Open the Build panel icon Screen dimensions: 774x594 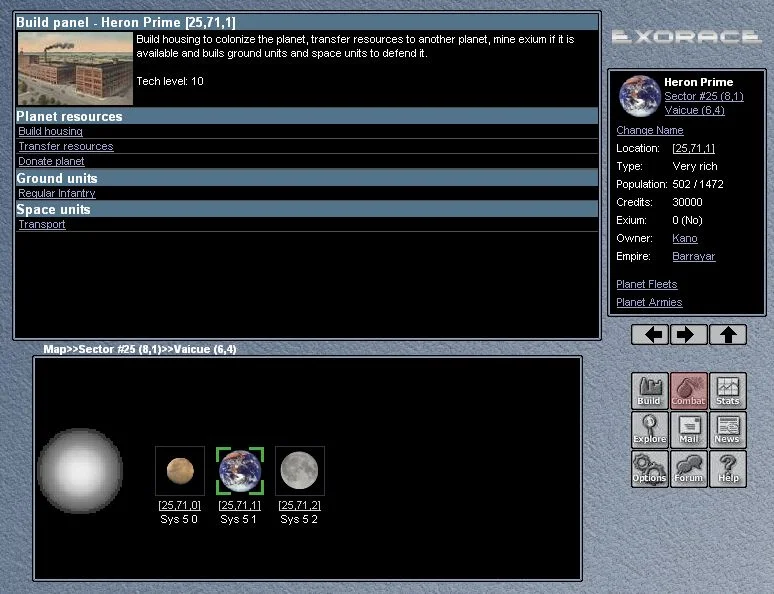click(649, 391)
